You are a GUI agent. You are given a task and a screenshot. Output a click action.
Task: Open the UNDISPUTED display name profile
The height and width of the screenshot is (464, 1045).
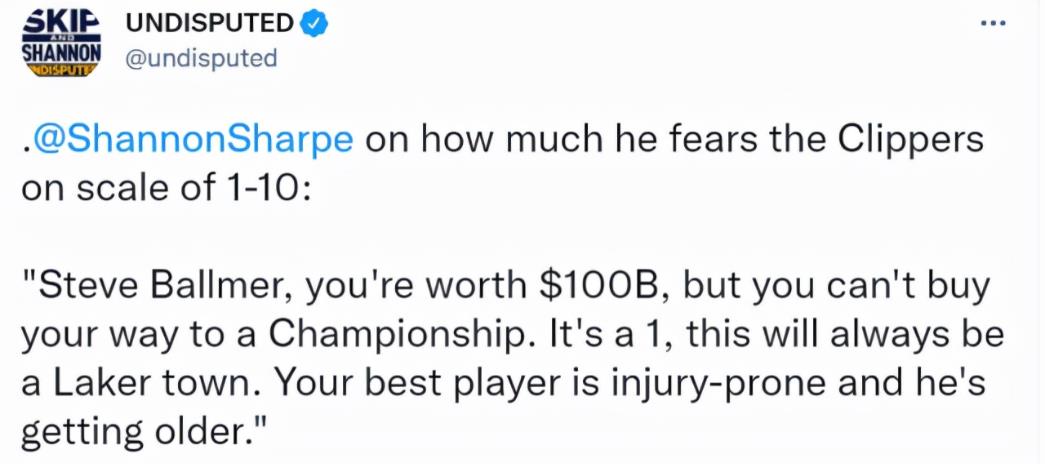[209, 25]
